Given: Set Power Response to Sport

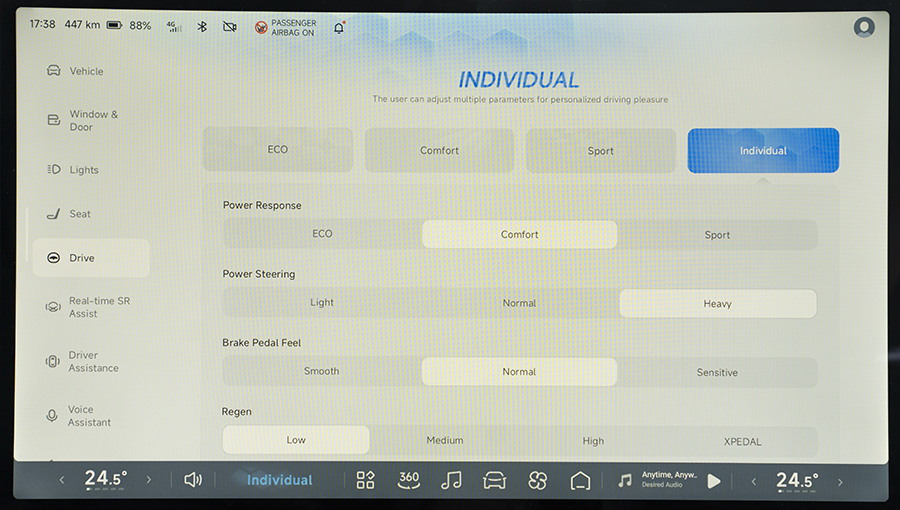Looking at the screenshot, I should coord(717,235).
